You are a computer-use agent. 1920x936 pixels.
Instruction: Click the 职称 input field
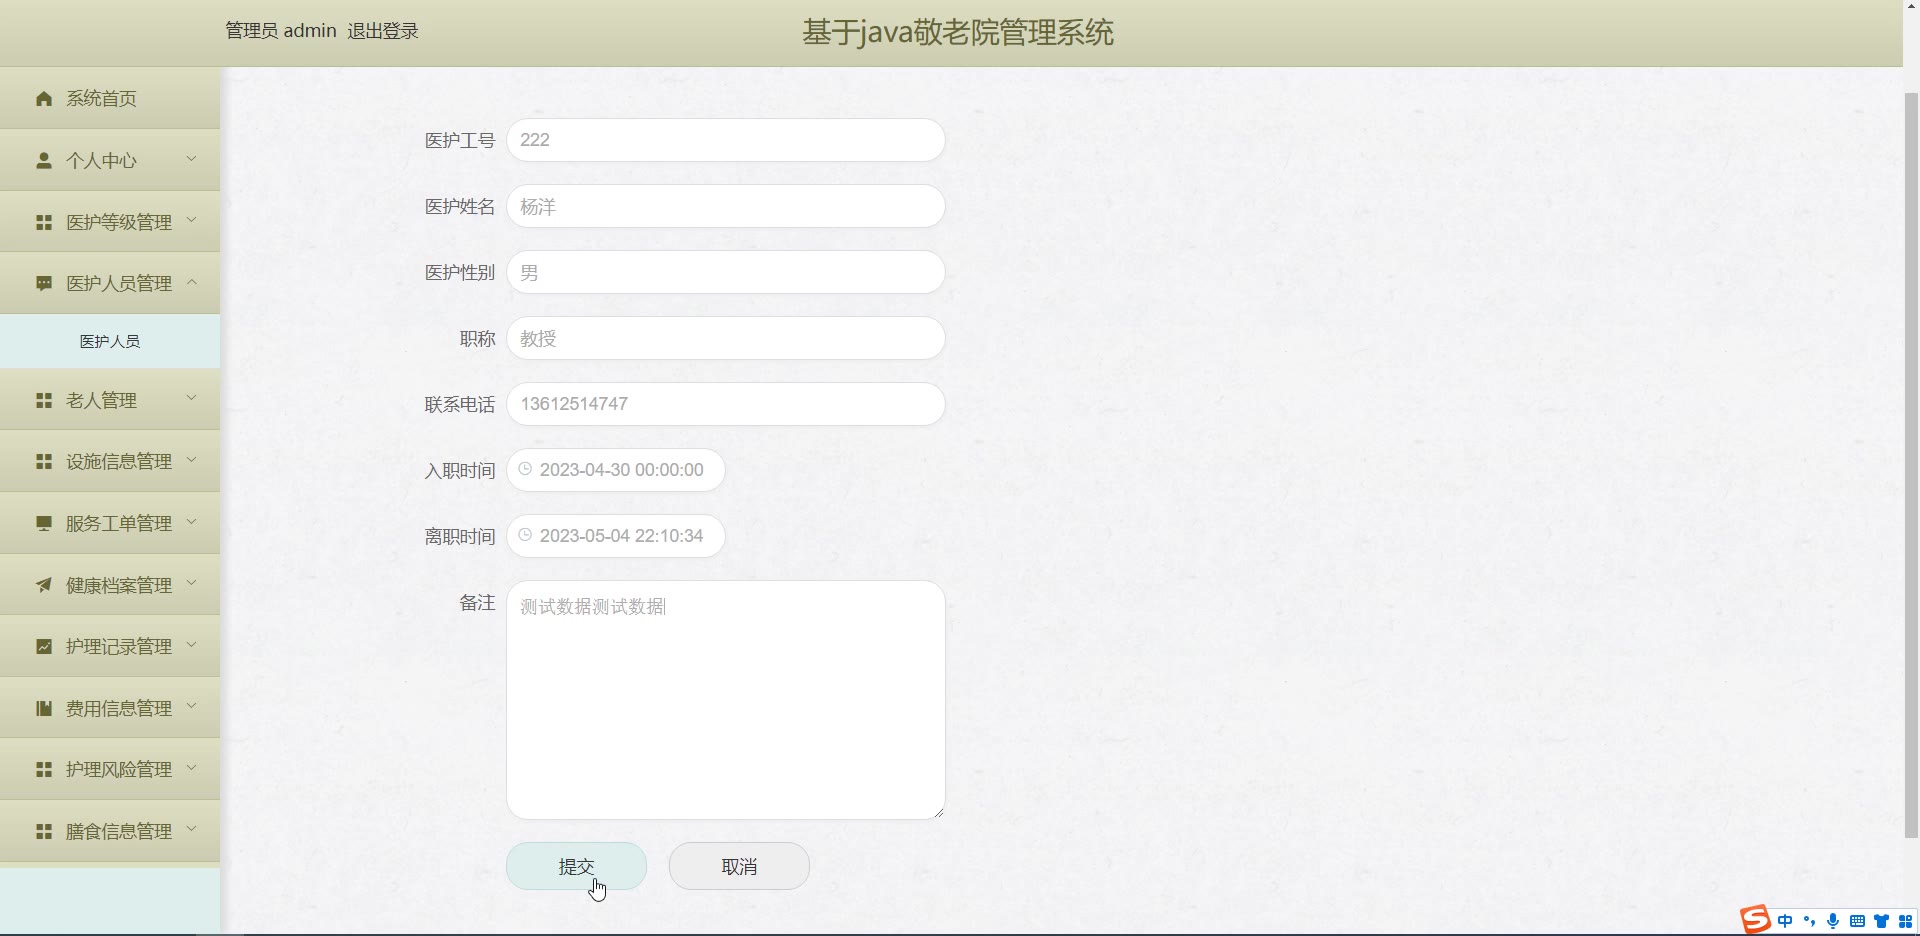pyautogui.click(x=726, y=338)
